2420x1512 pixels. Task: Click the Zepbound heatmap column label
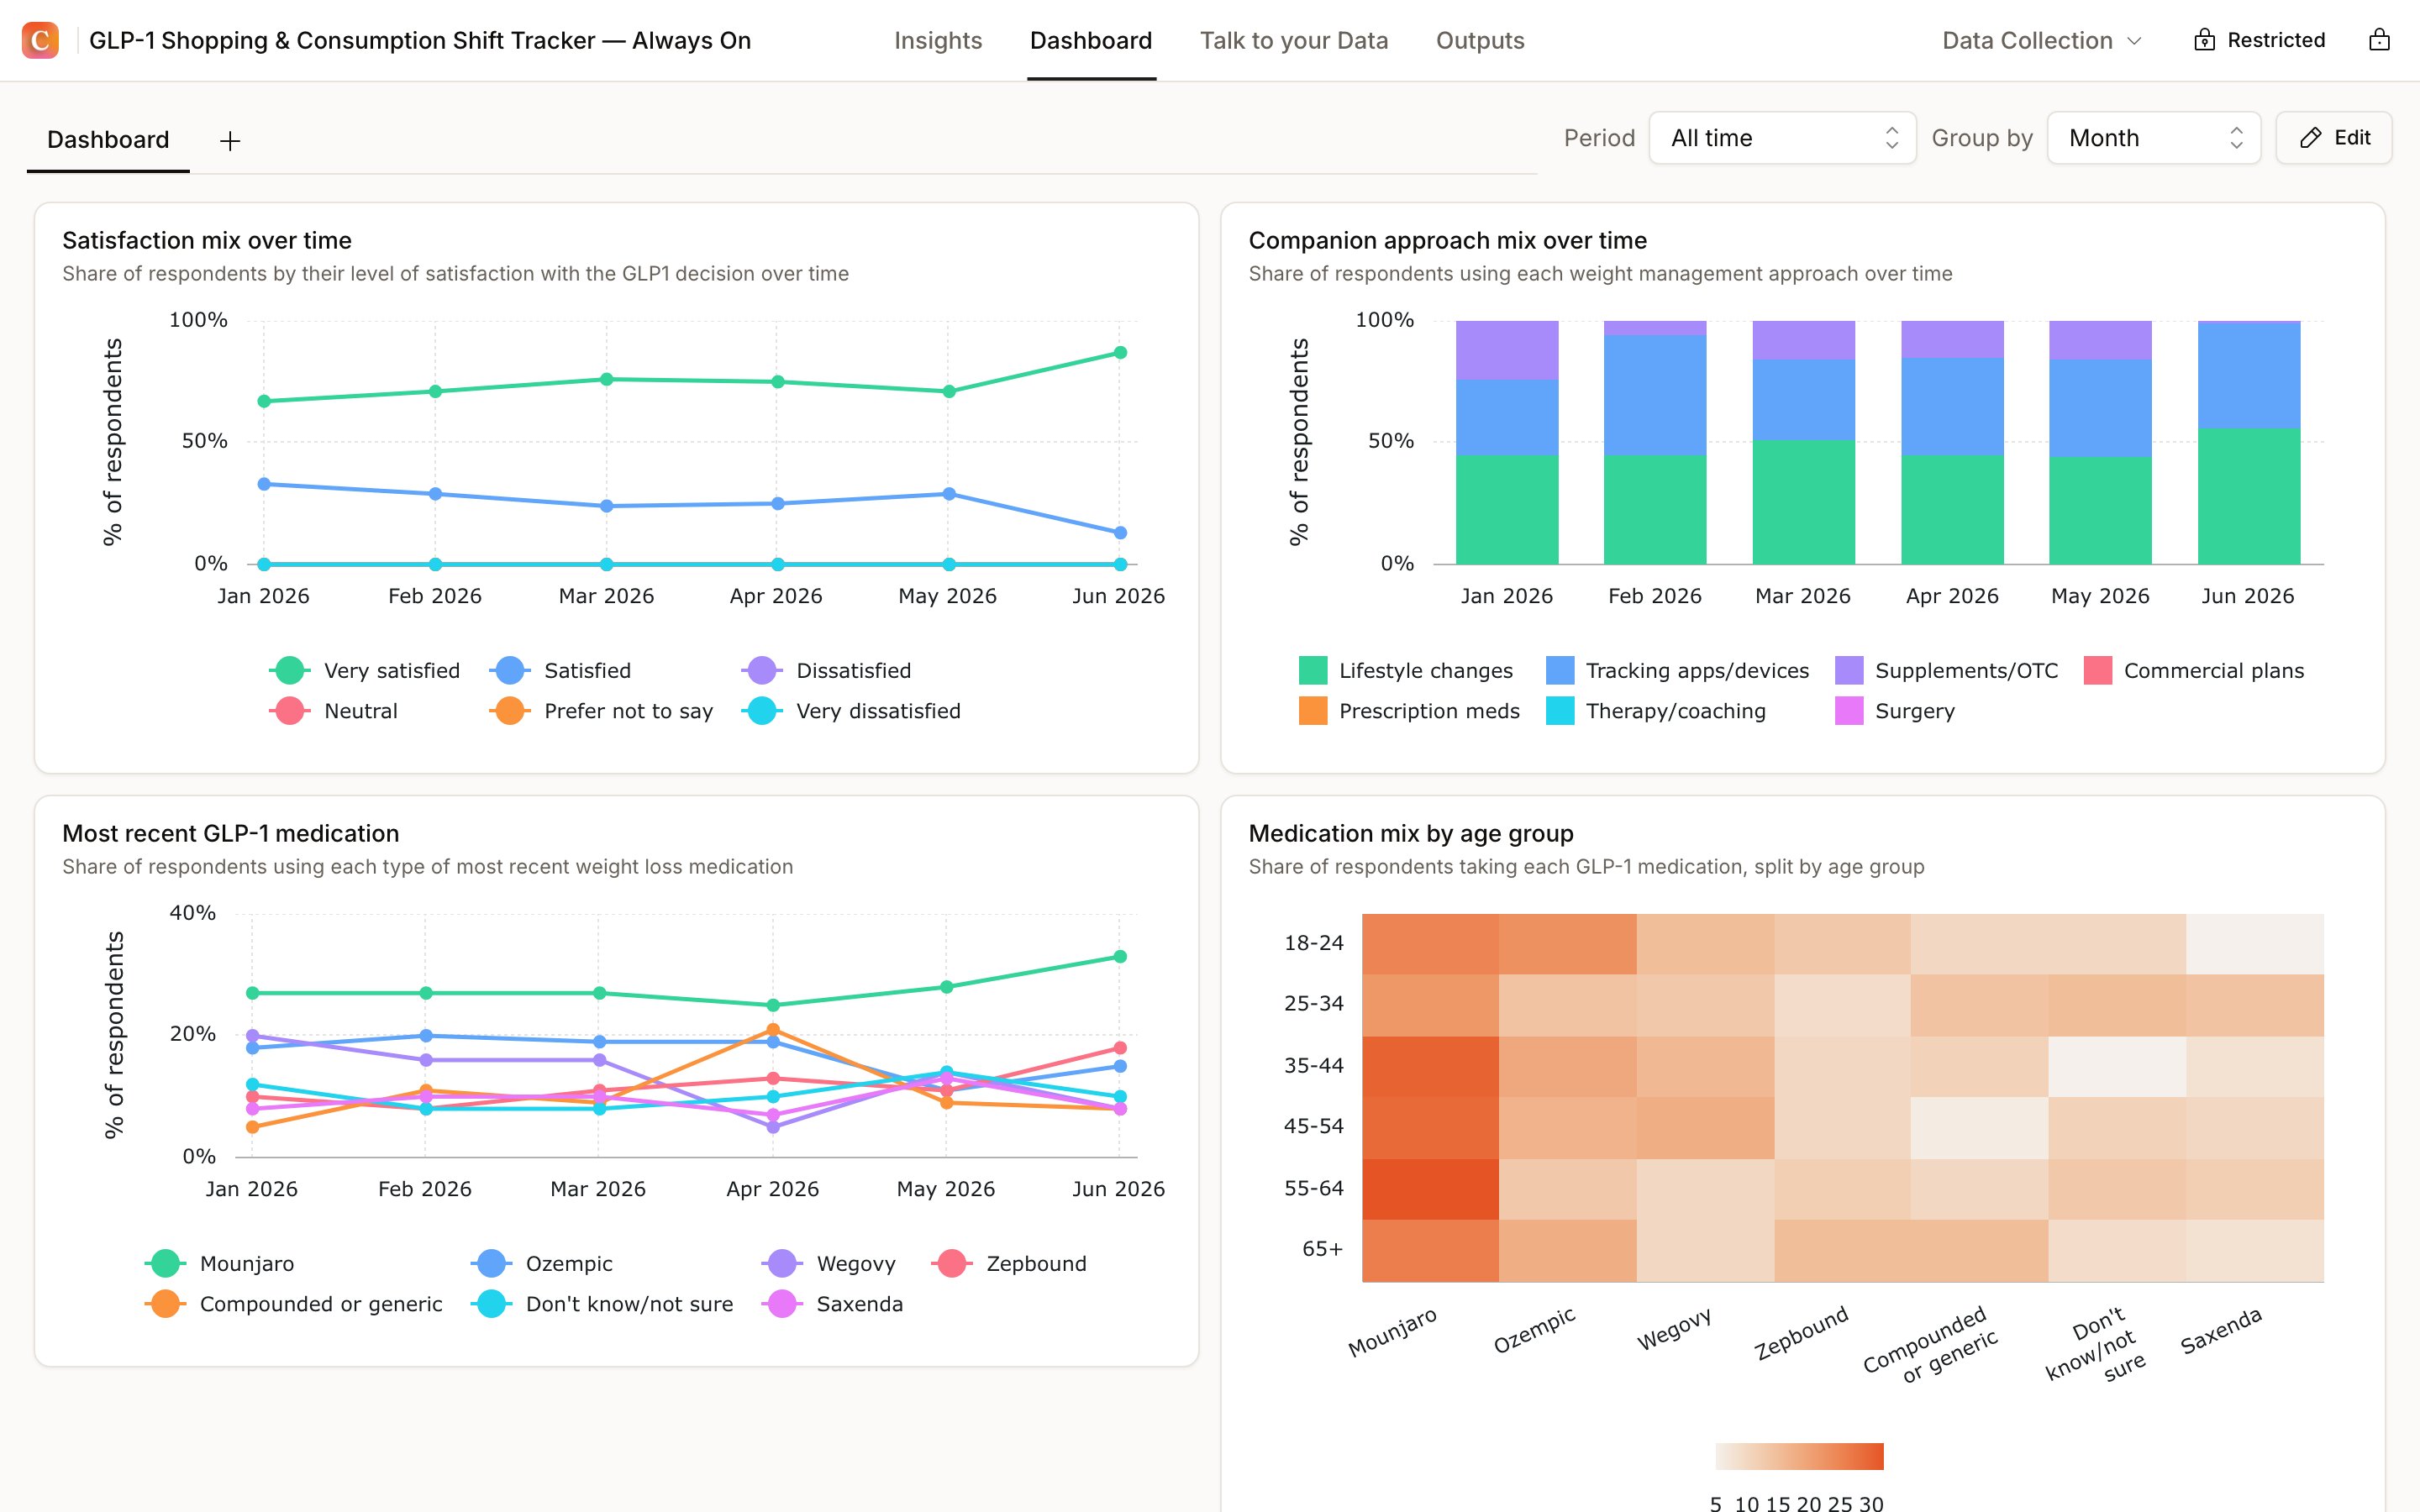pos(1801,1332)
